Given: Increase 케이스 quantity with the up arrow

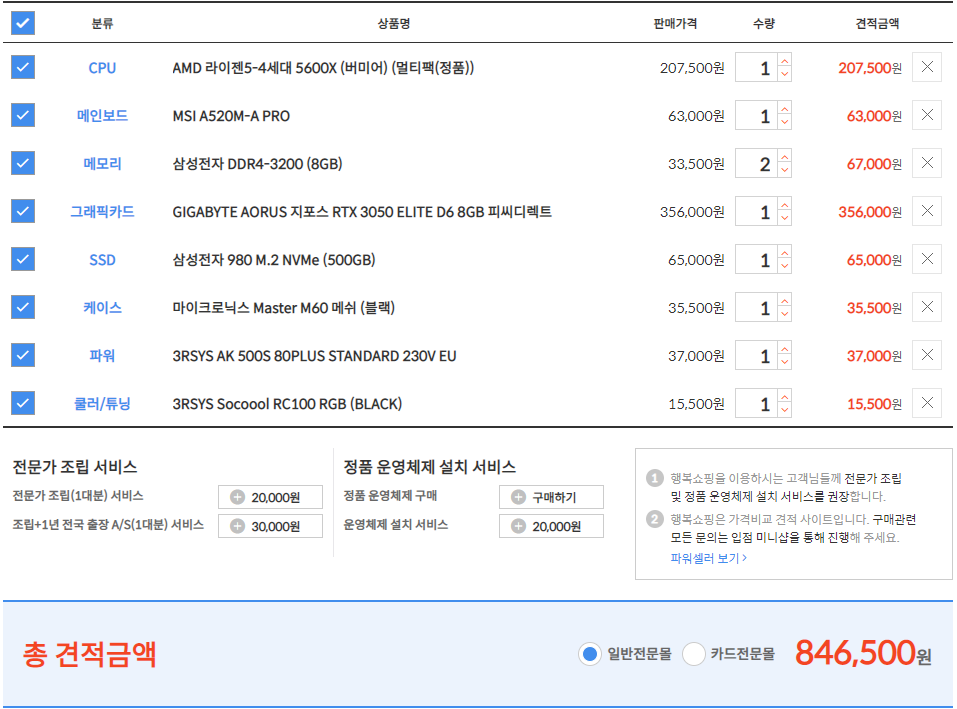Looking at the screenshot, I should 785,300.
